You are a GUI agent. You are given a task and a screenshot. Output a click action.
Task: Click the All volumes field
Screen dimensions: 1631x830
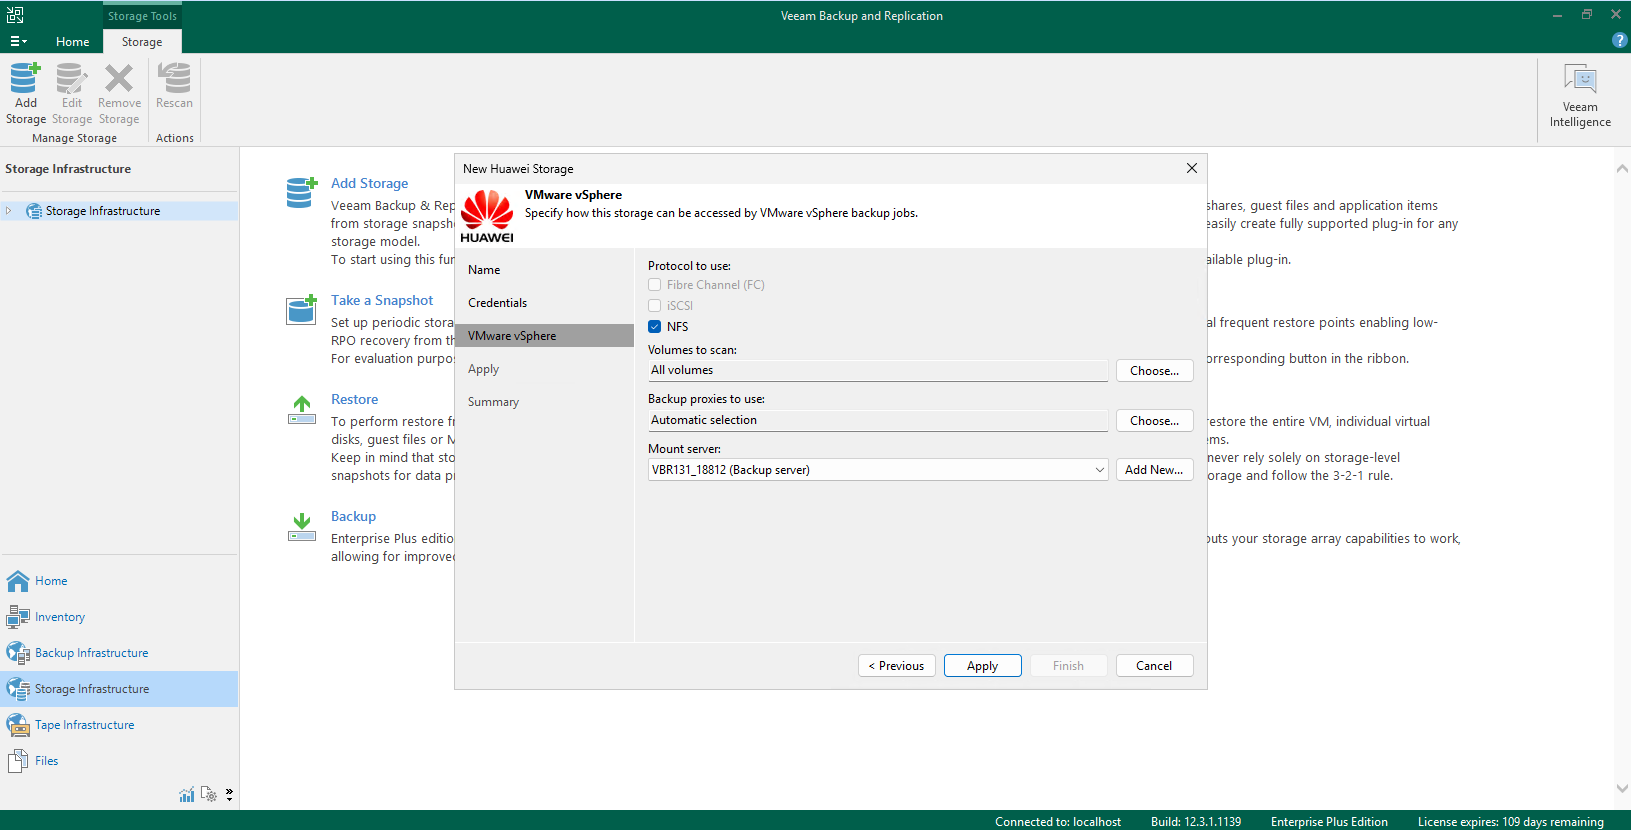pyautogui.click(x=877, y=371)
